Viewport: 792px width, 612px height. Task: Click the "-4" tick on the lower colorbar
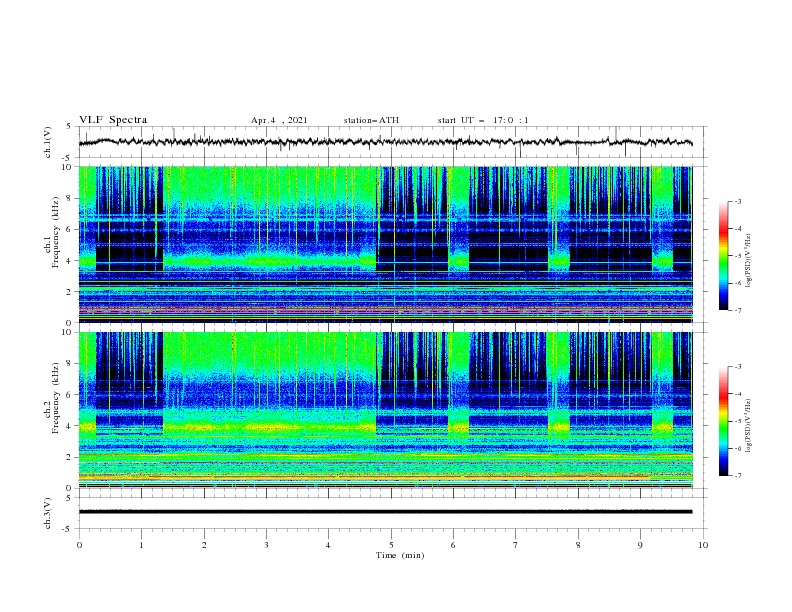click(737, 394)
